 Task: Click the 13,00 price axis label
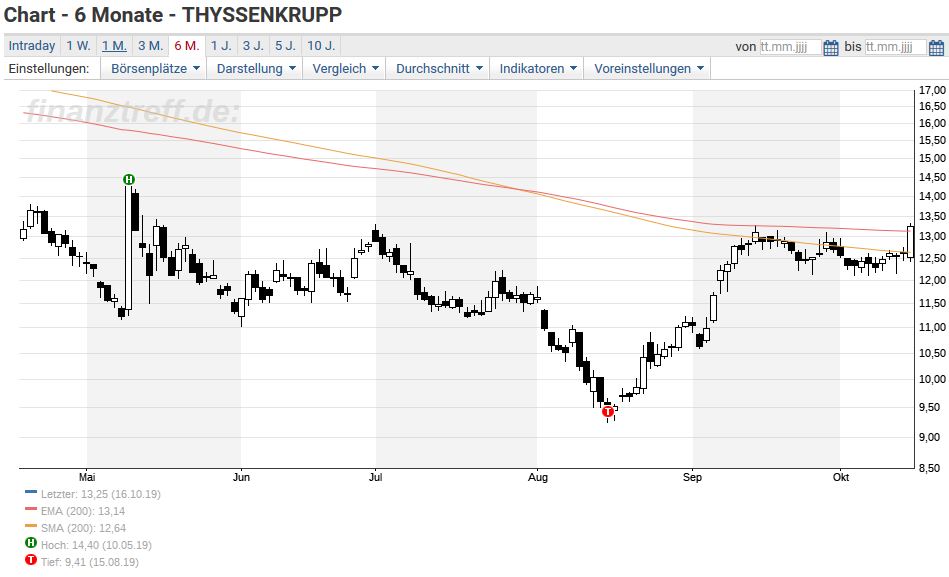pyautogui.click(x=932, y=237)
